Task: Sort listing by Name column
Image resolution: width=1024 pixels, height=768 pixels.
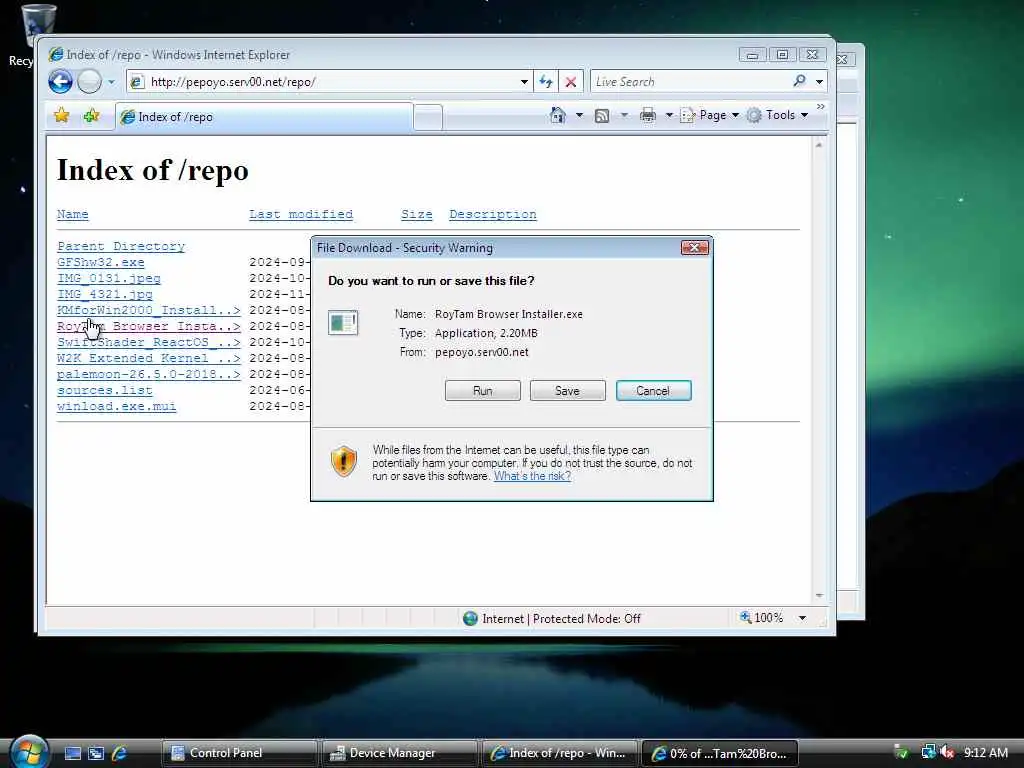Action: [72, 214]
